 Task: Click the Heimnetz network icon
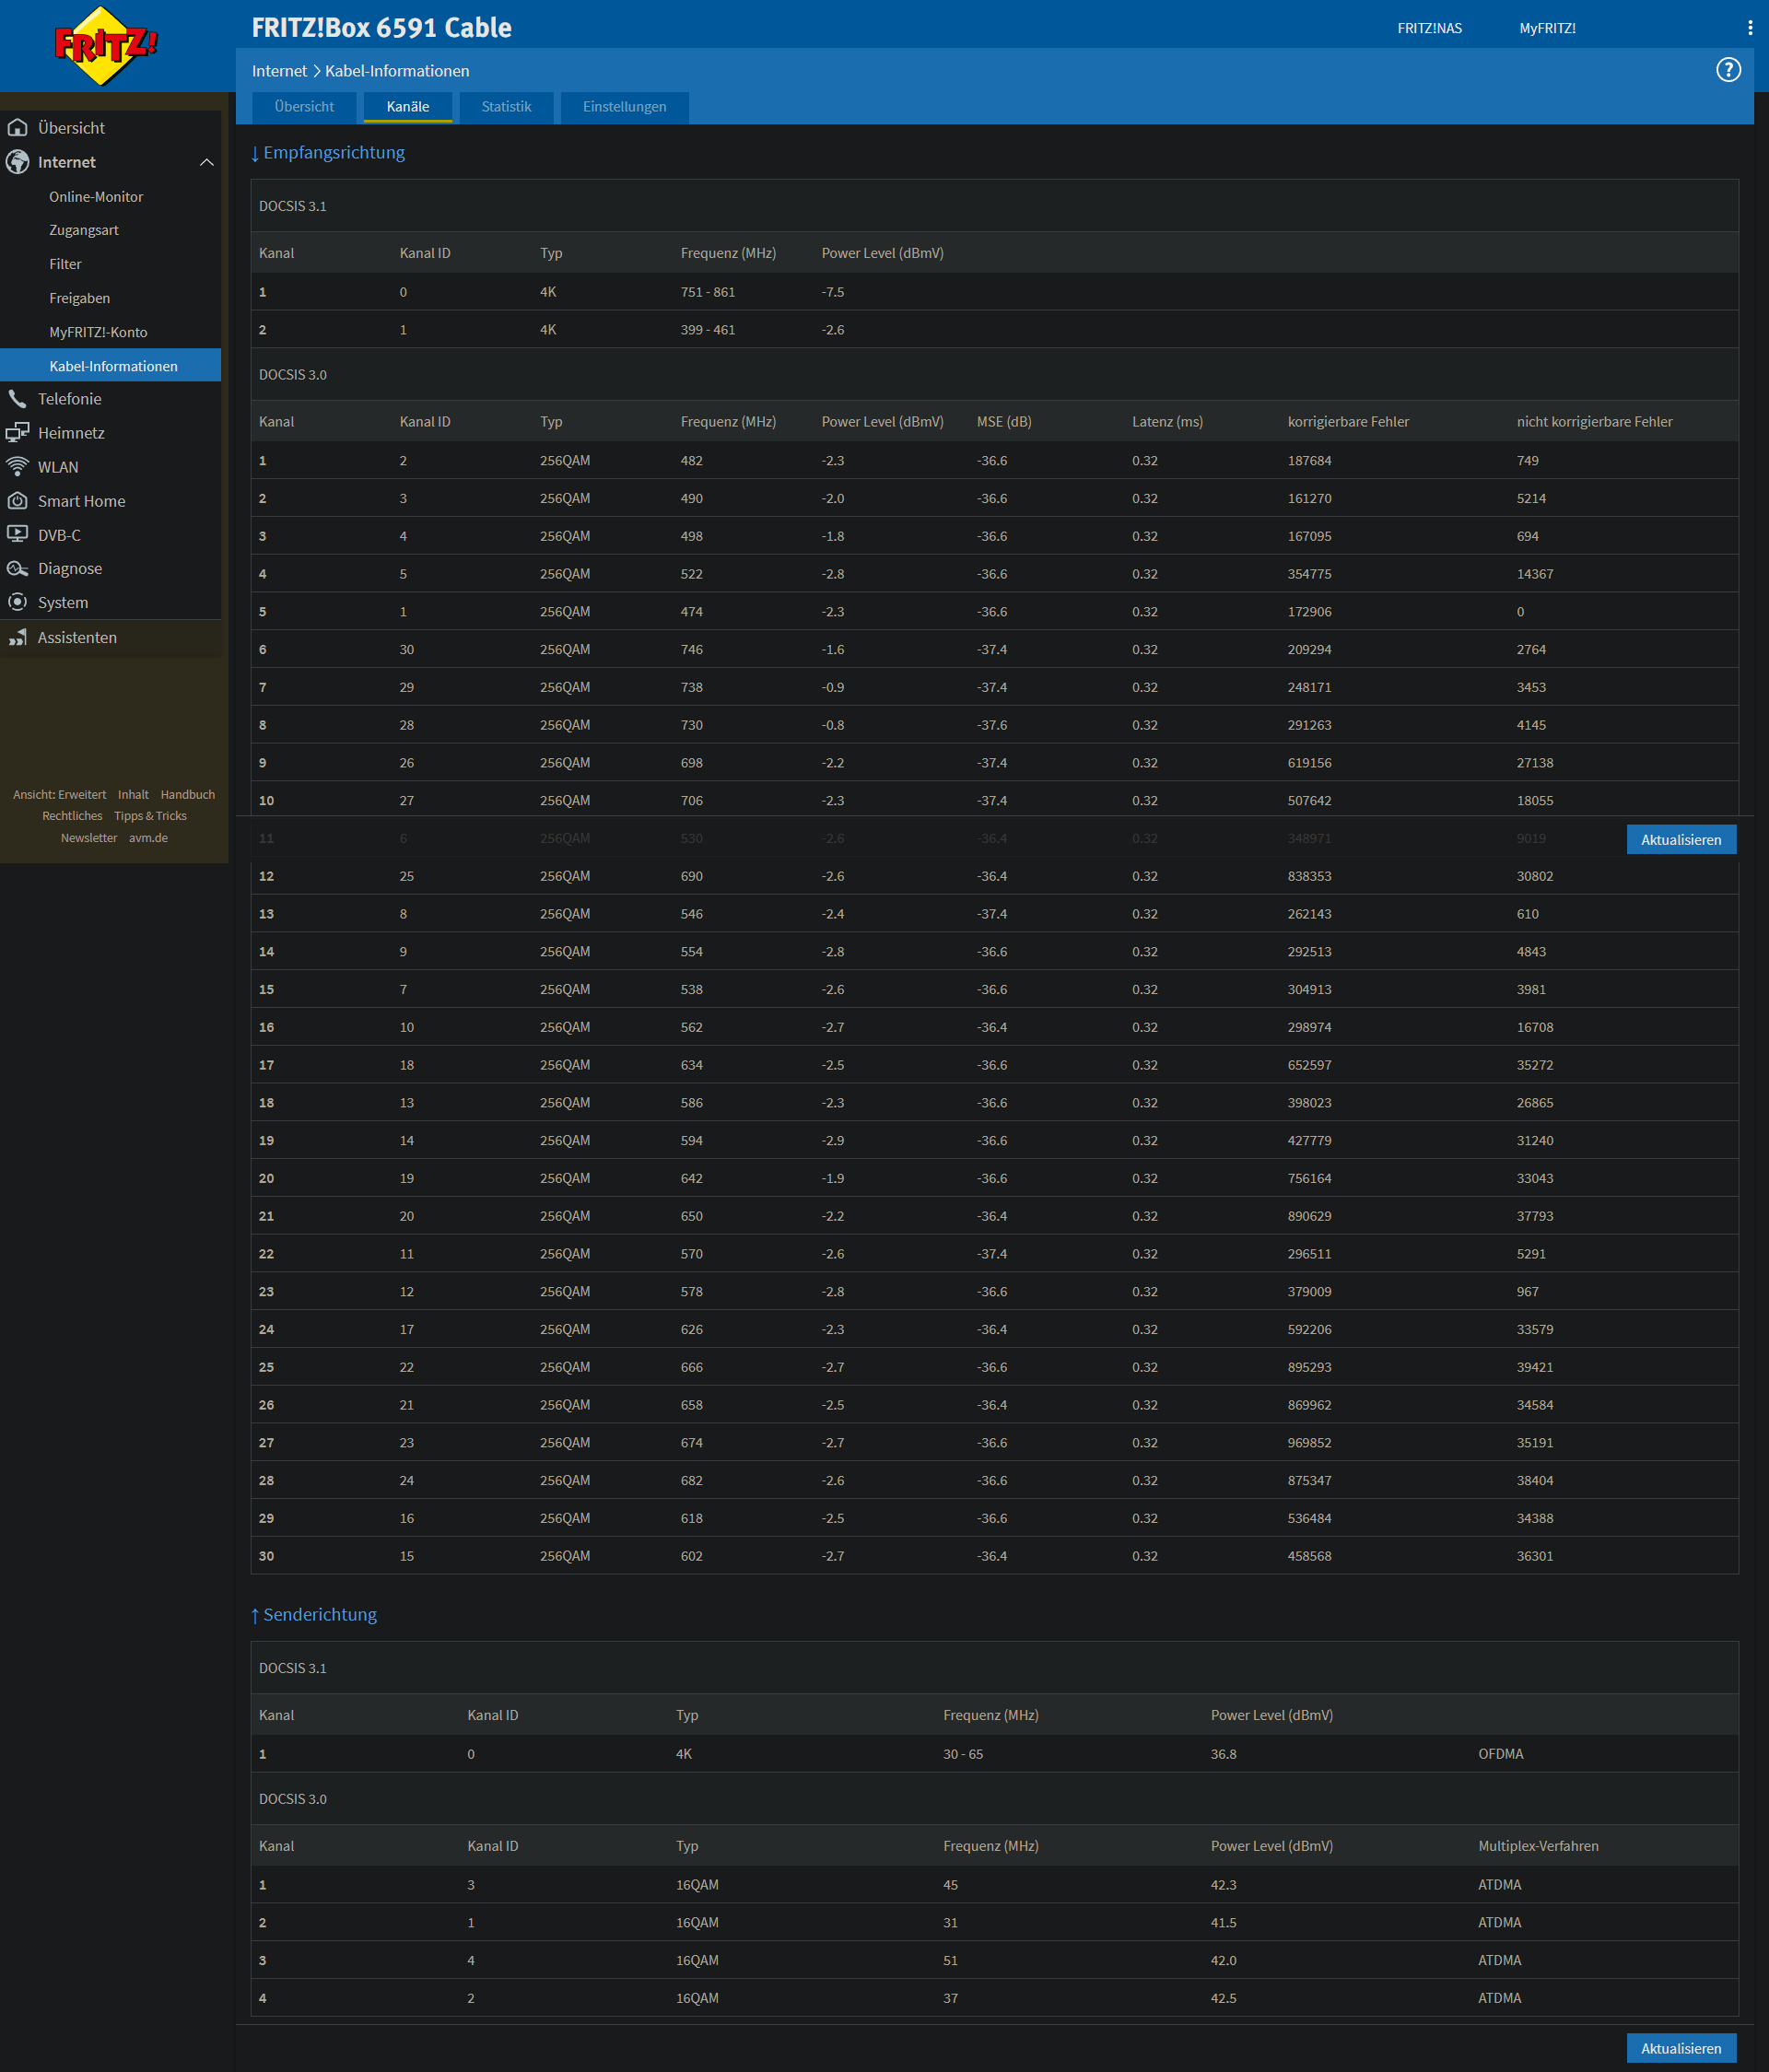click(17, 433)
